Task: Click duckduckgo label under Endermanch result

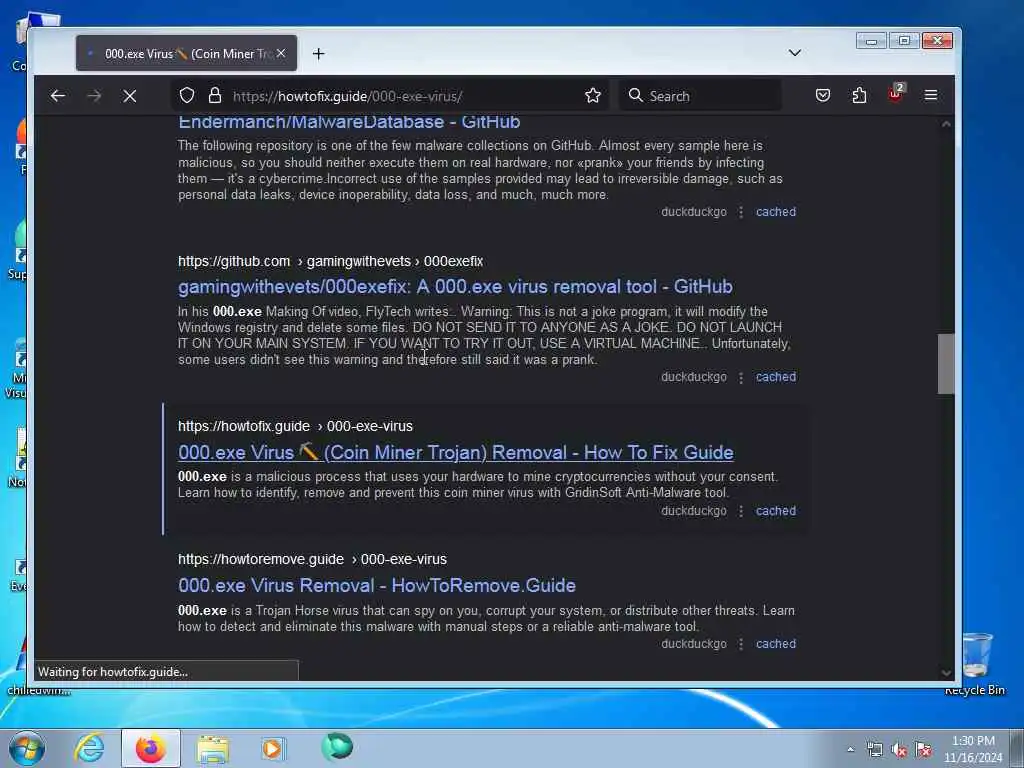Action: 694,212
